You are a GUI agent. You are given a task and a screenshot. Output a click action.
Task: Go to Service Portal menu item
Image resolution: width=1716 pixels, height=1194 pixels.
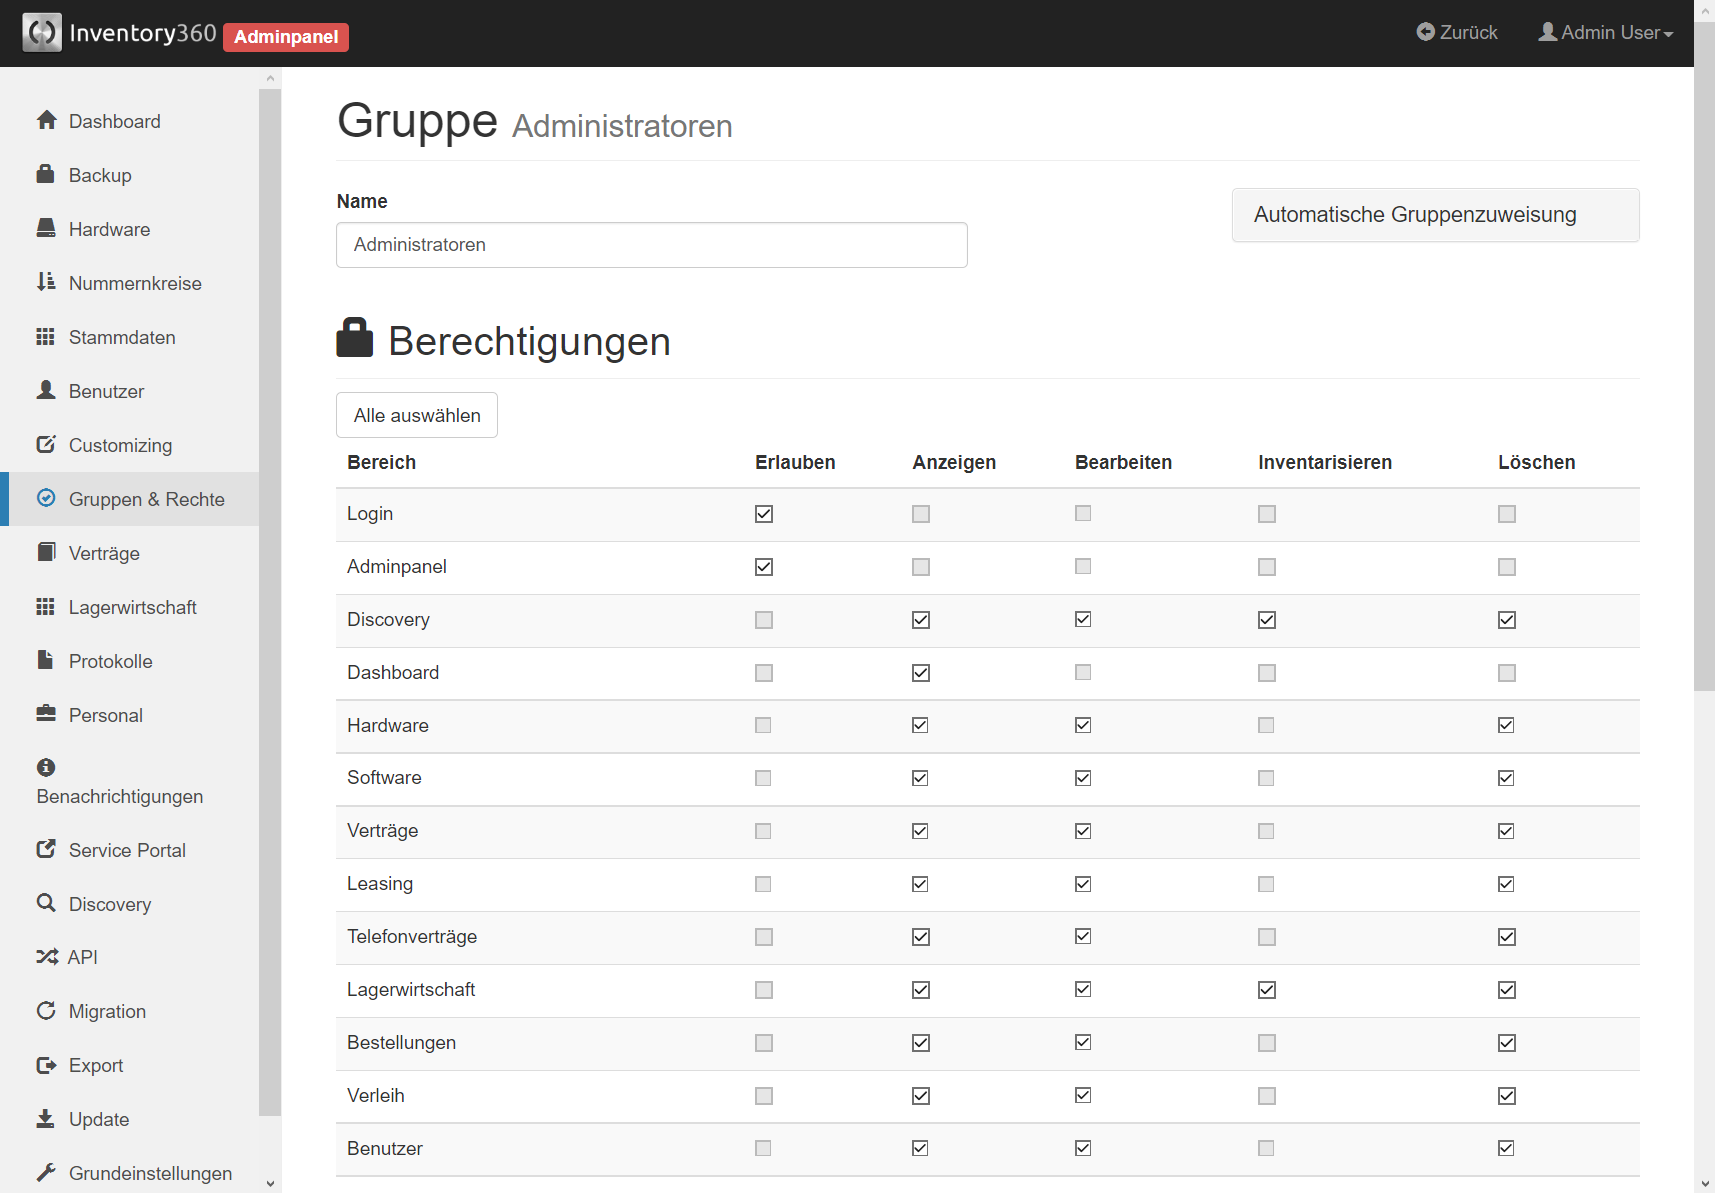127,850
